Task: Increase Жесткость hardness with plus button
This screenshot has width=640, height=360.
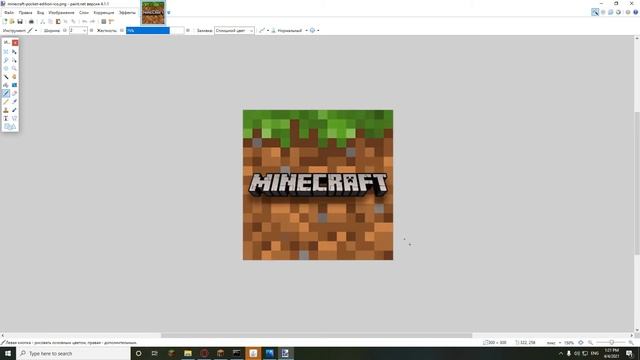Action: point(188,31)
